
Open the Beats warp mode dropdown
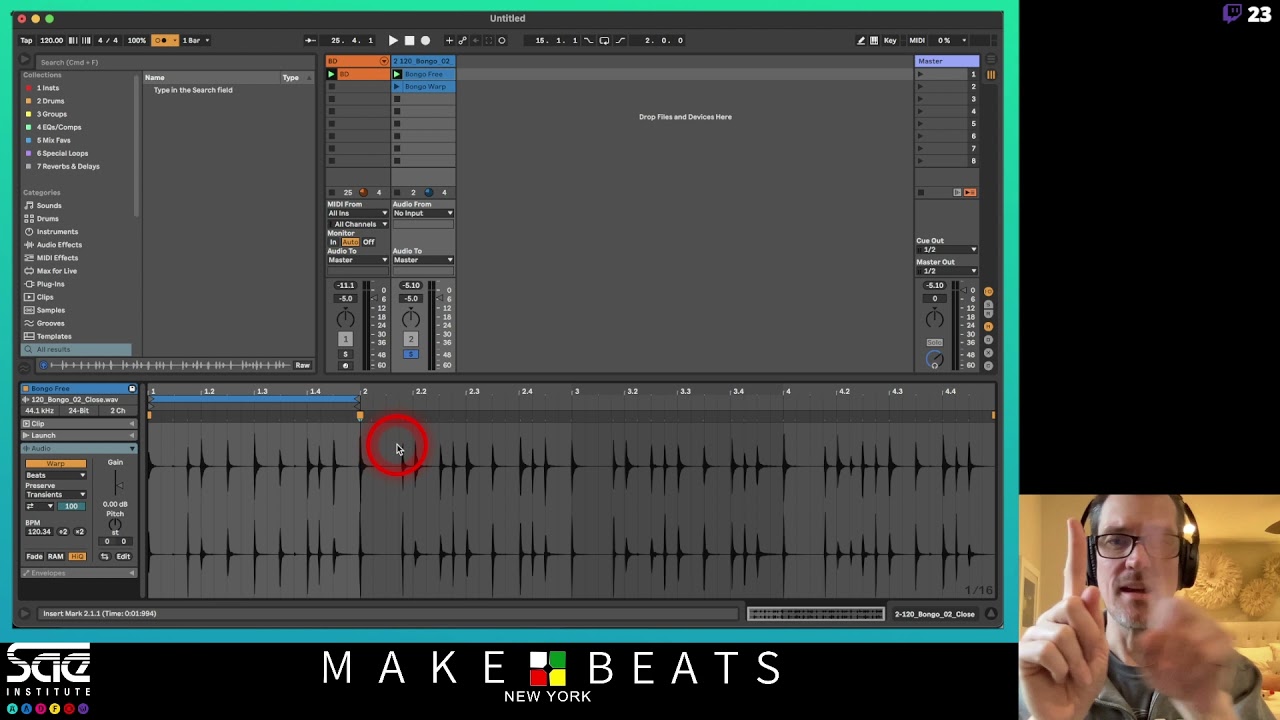coord(55,475)
